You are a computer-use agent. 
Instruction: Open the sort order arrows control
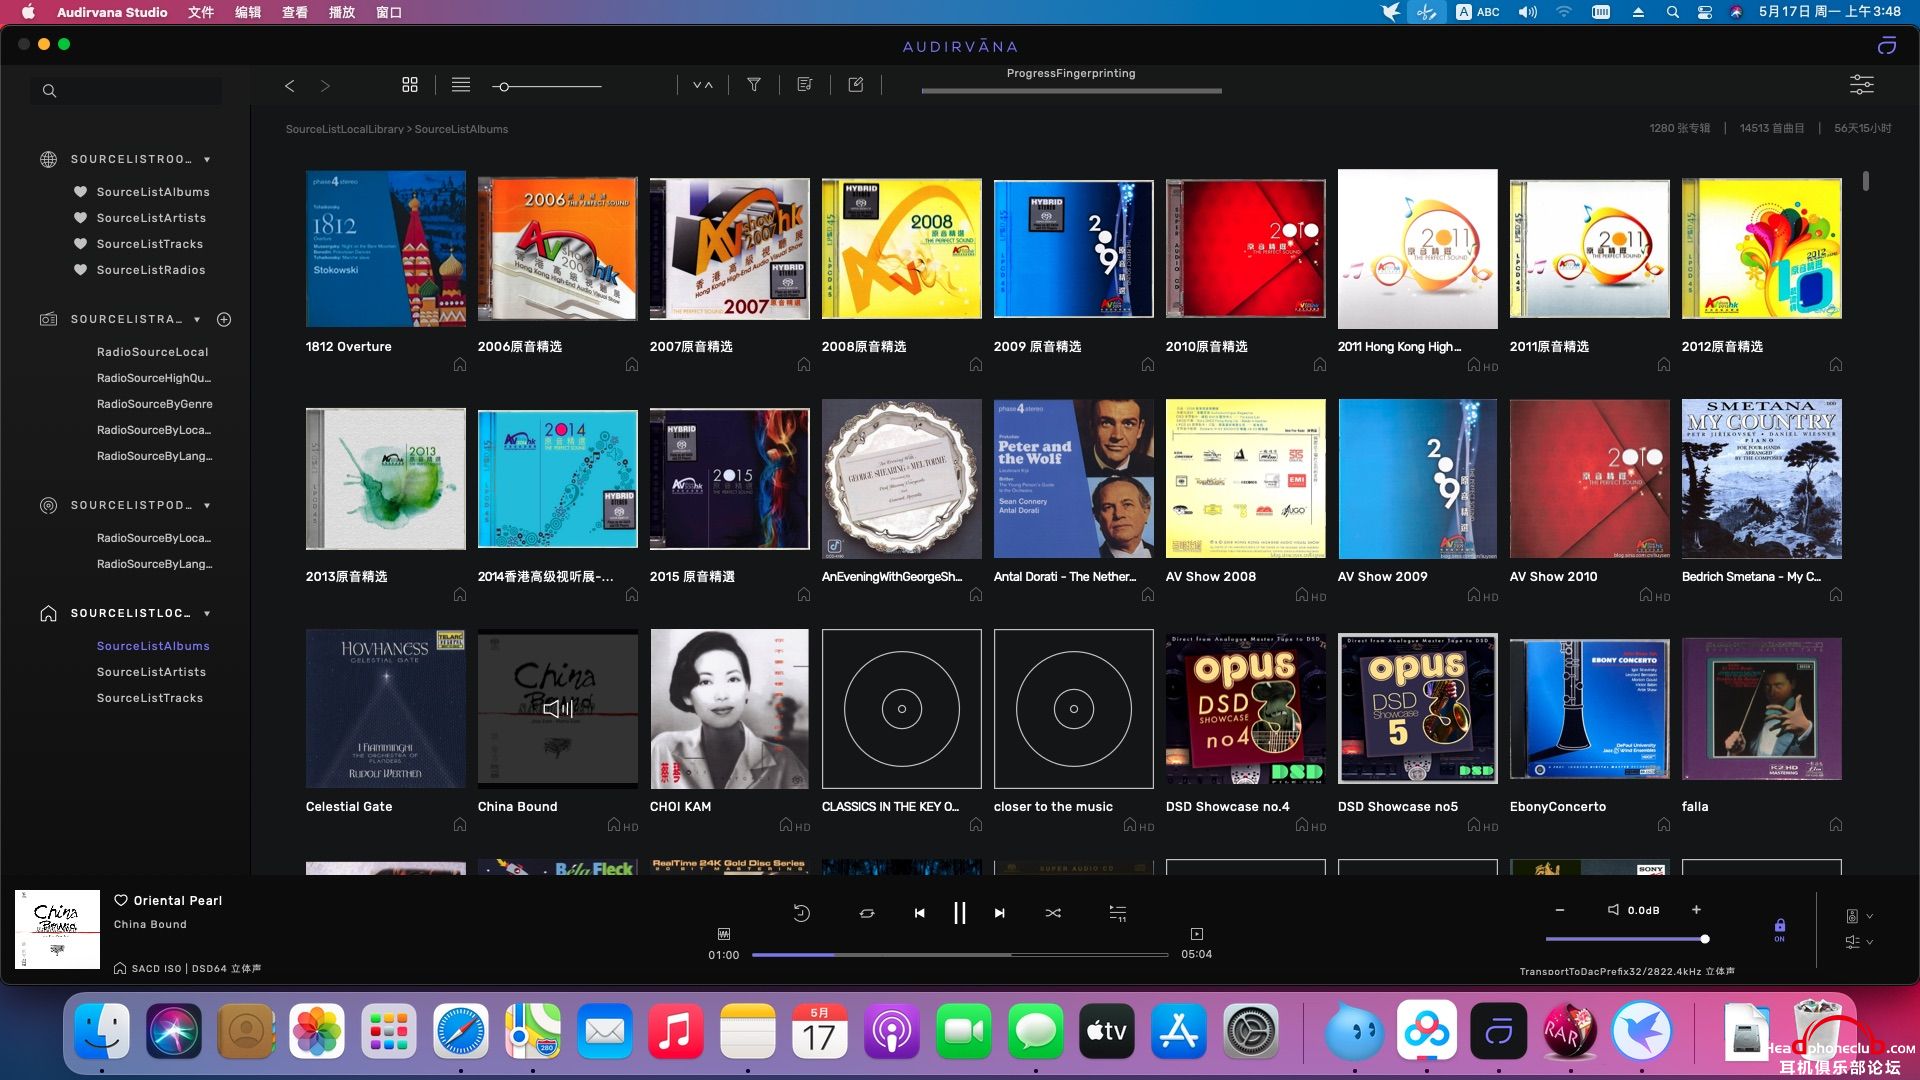pyautogui.click(x=703, y=85)
